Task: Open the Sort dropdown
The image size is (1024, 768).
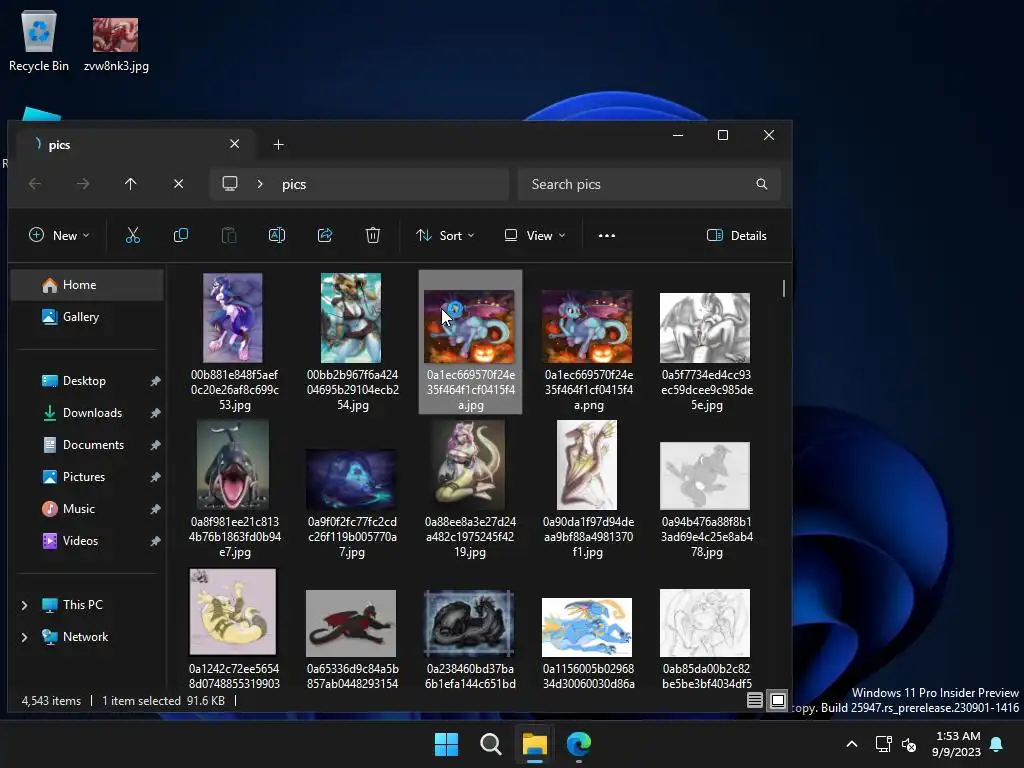Action: [445, 235]
